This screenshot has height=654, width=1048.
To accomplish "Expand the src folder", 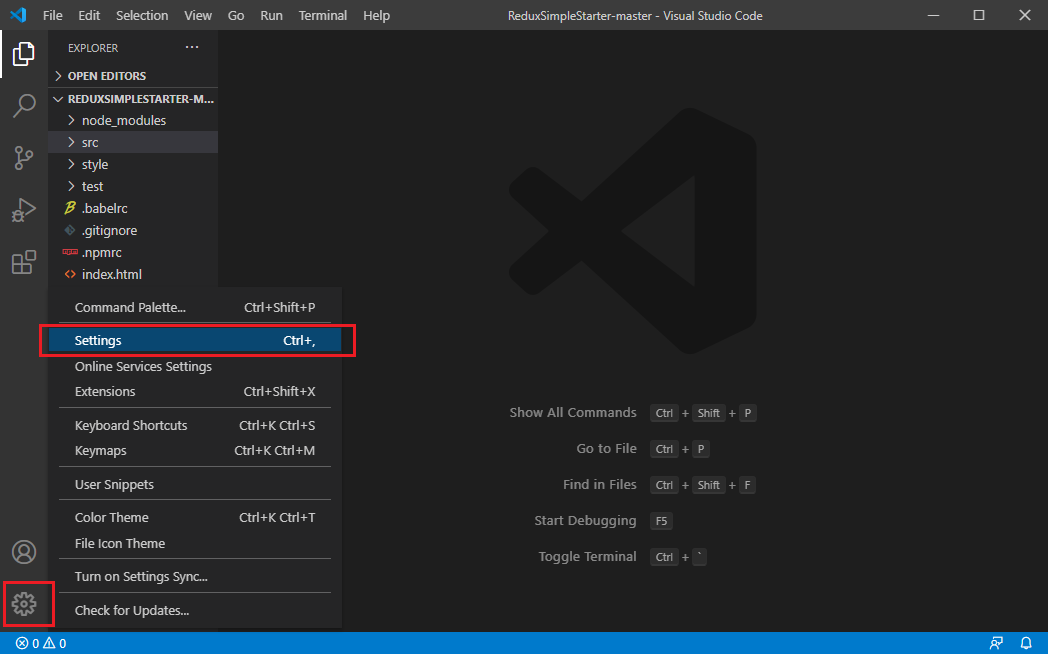I will [133, 142].
